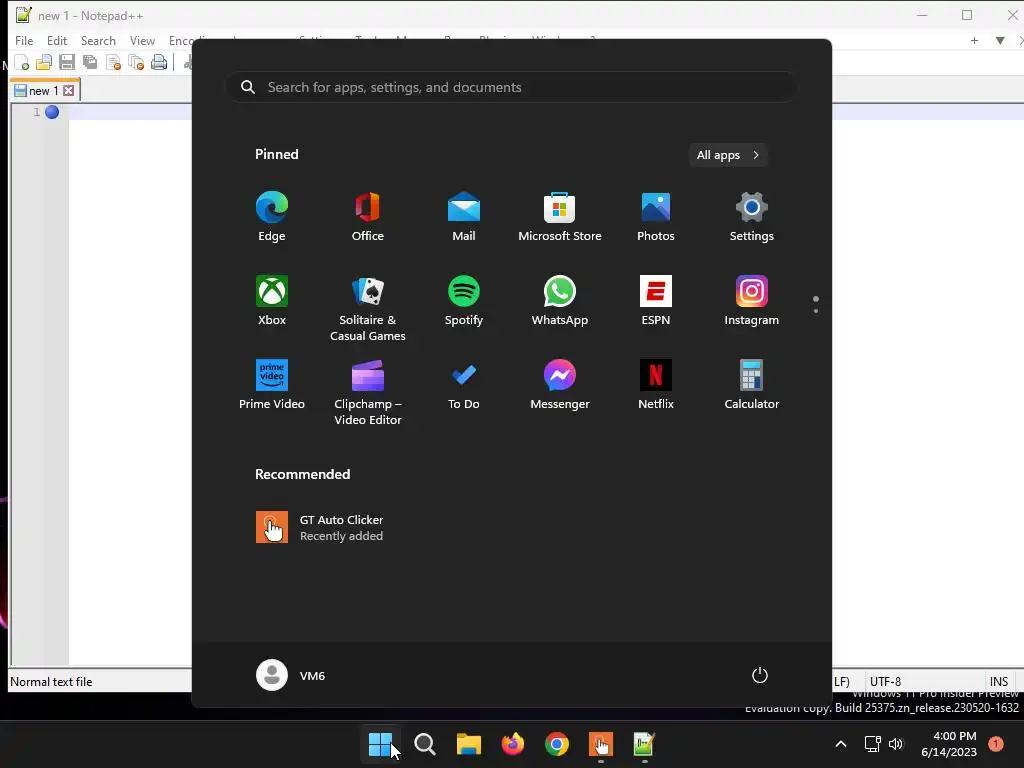Click Print icon in Notepad++ toolbar
The height and width of the screenshot is (768, 1024).
click(x=159, y=62)
